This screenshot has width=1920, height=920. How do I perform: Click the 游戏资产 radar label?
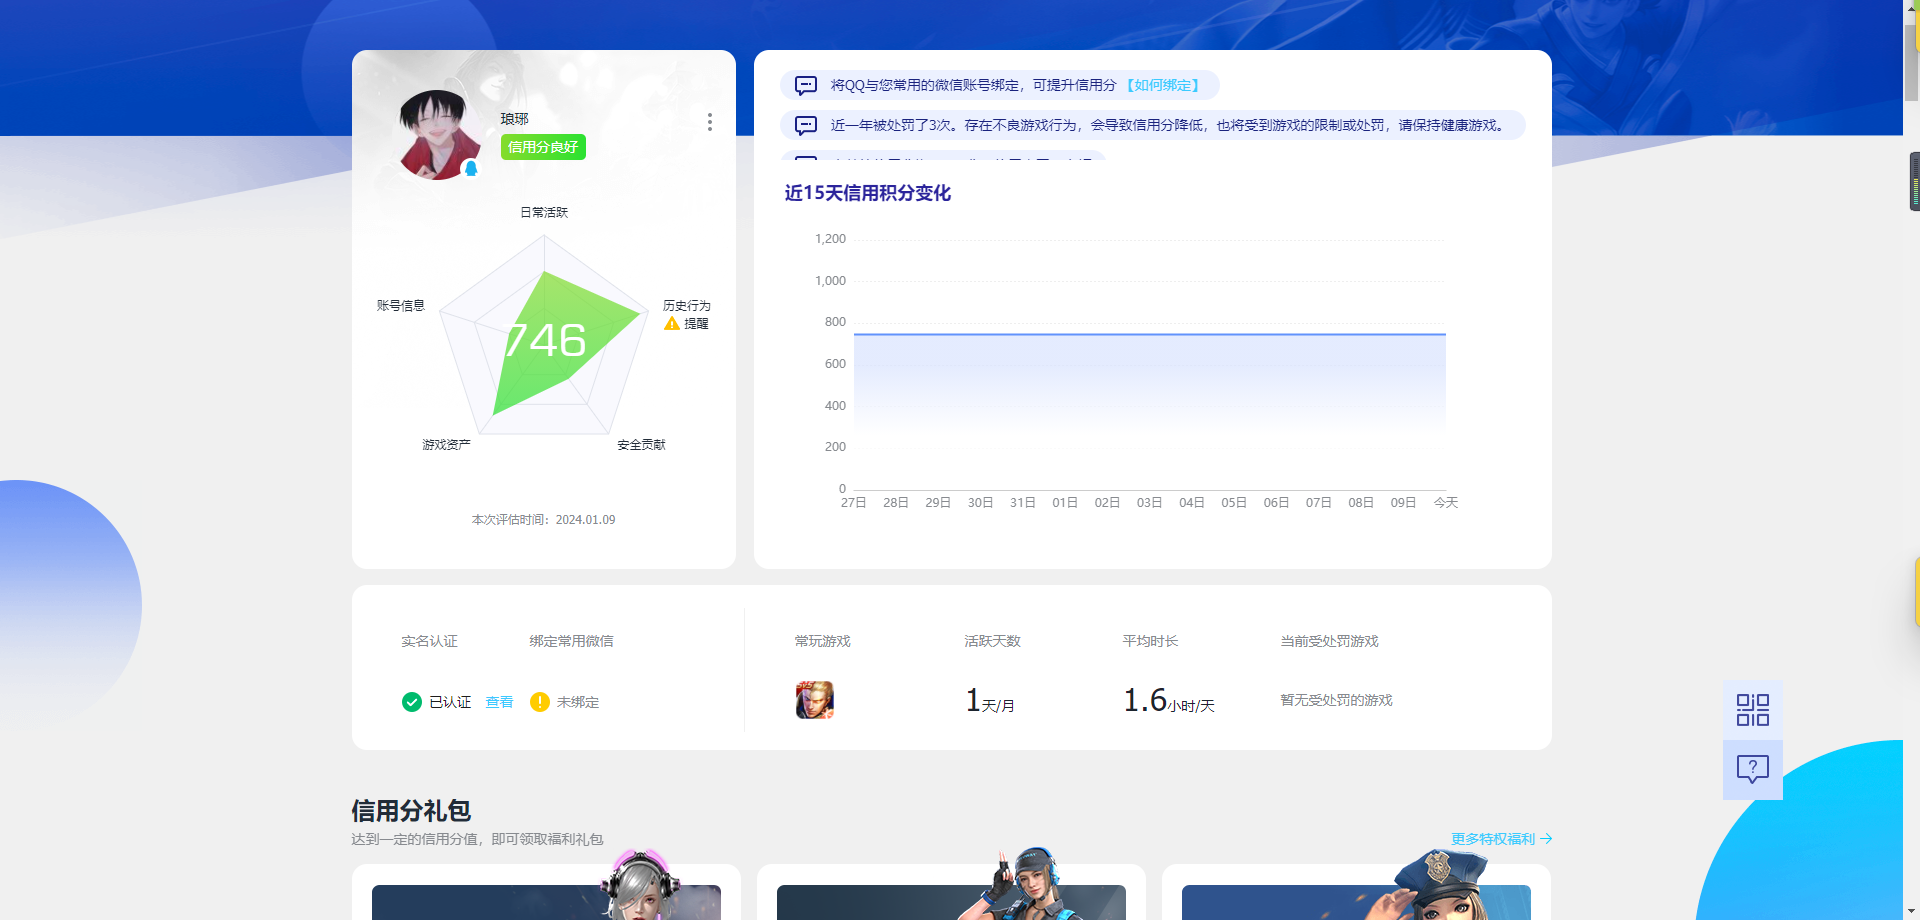446,445
